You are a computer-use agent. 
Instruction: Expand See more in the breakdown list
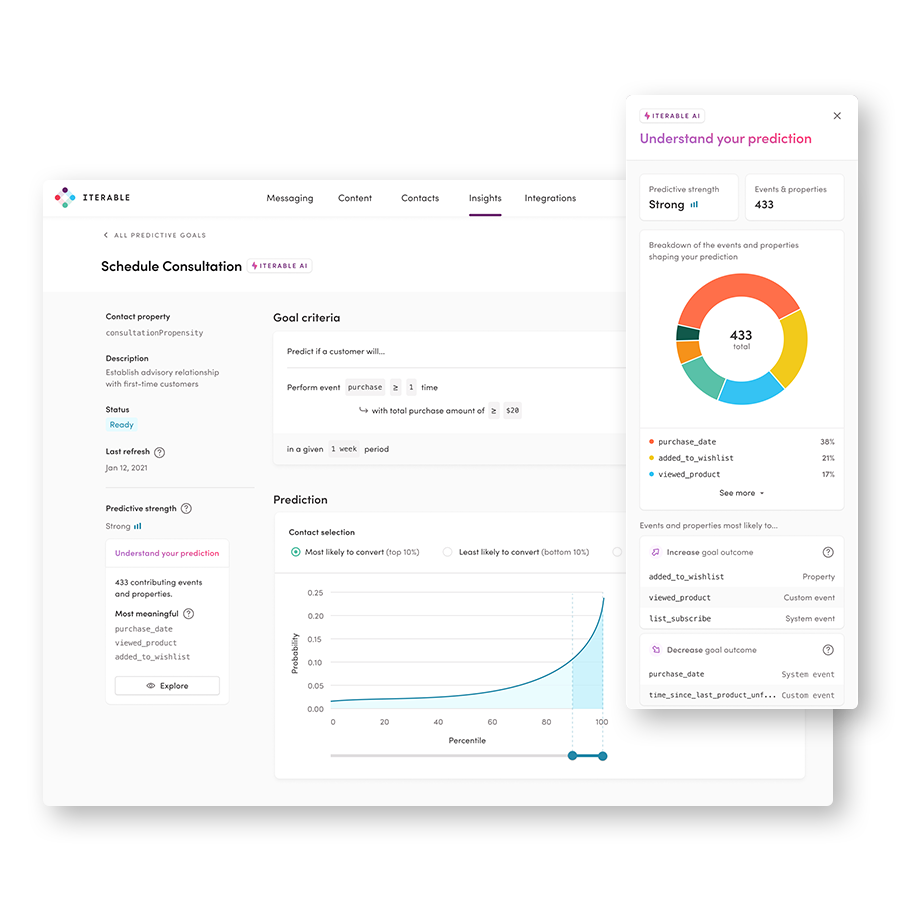point(742,493)
